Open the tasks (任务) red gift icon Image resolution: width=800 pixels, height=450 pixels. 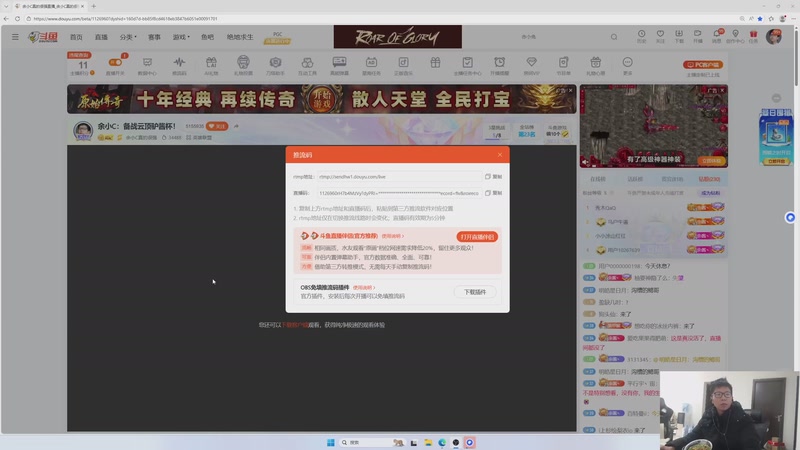(754, 36)
